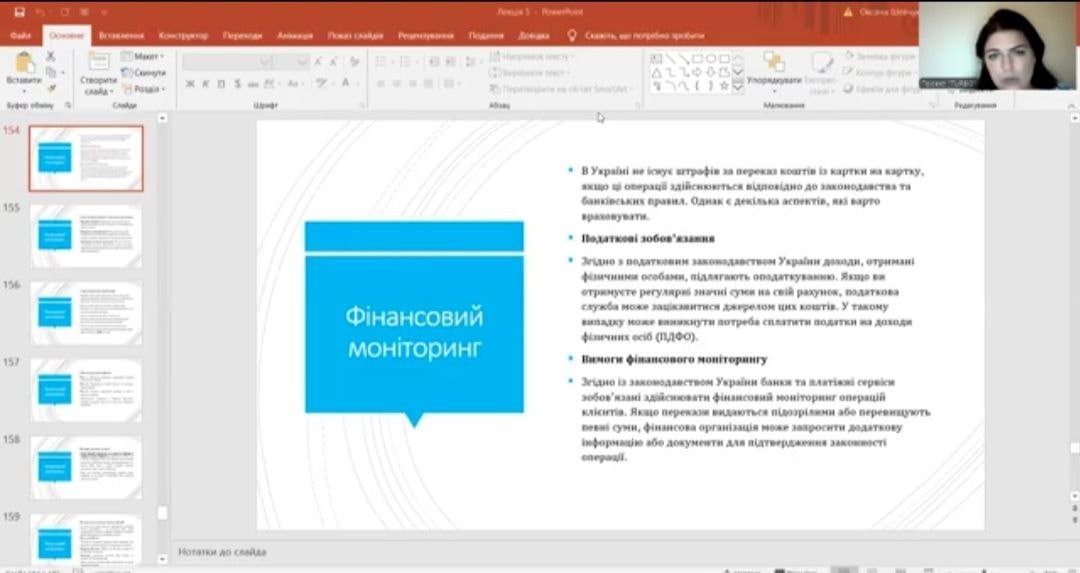Pick the triangle shape in the gallery
Viewport: 1080px width, 573px height.
(656, 72)
